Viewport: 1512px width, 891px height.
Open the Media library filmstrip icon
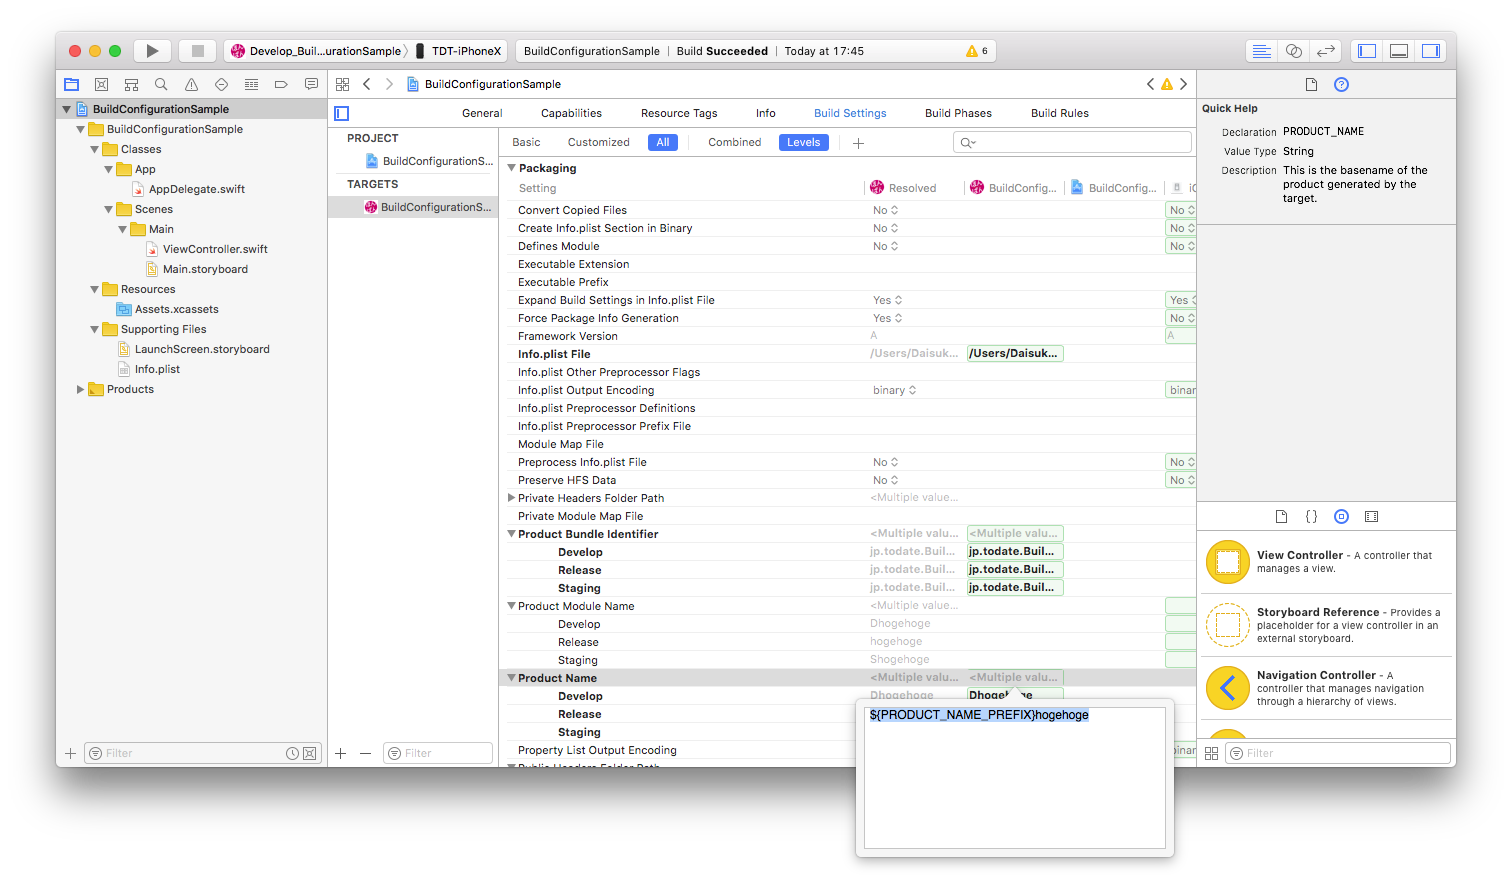[1371, 516]
